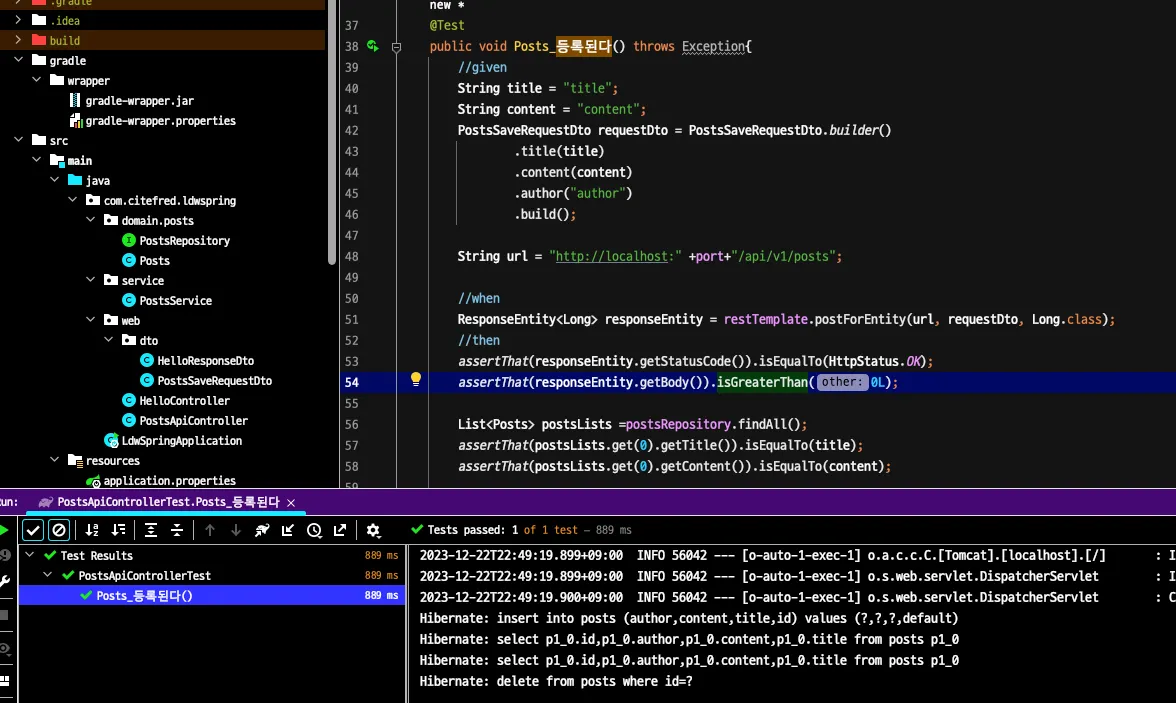
Task: Click the run test gutter icon
Action: tap(372, 46)
